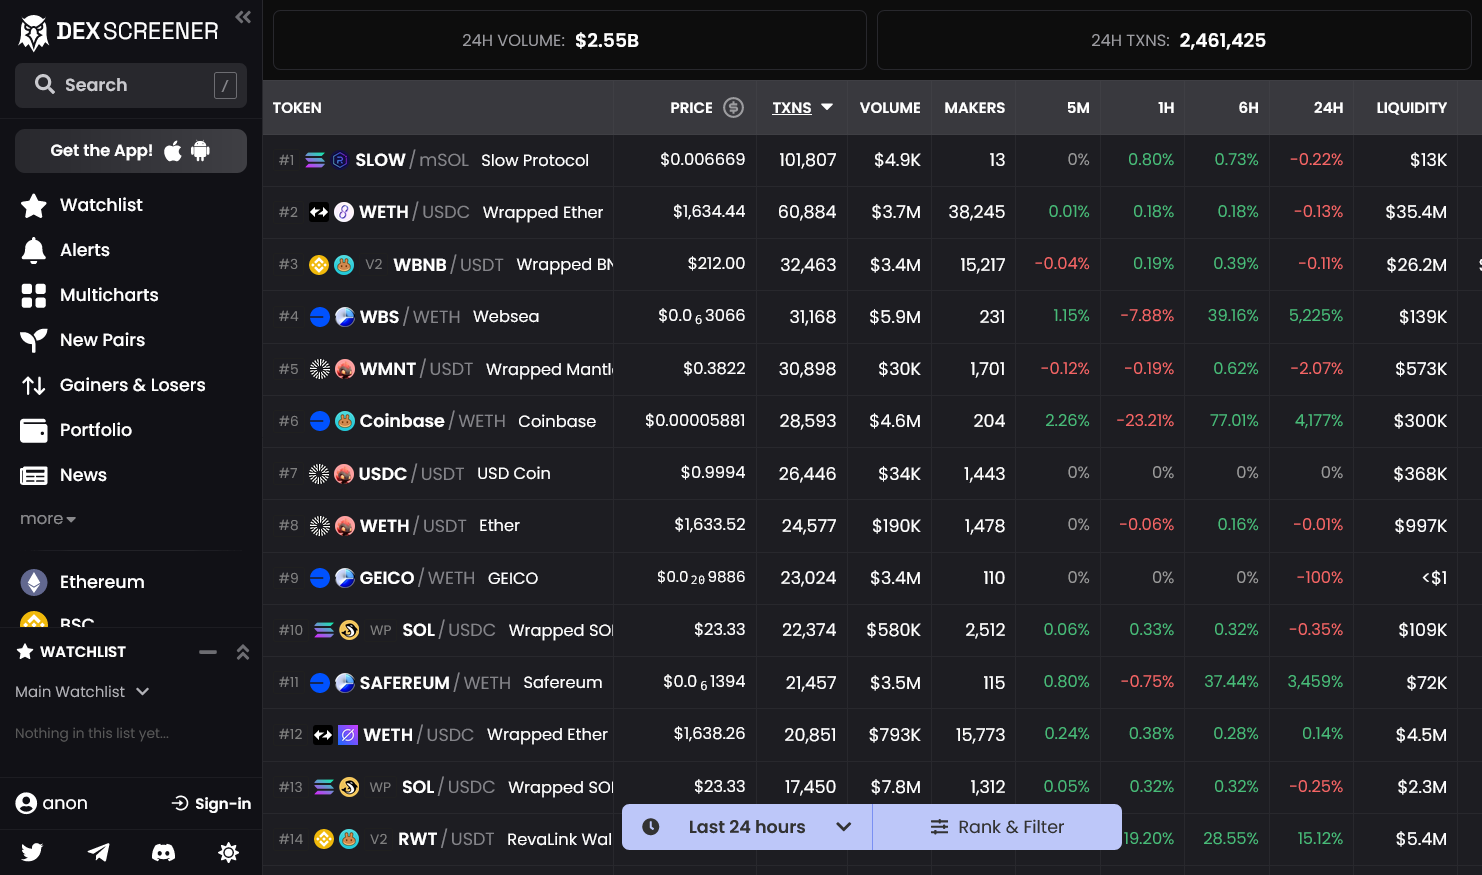Open News via the newspaper icon
This screenshot has width=1482, height=875.
click(34, 475)
